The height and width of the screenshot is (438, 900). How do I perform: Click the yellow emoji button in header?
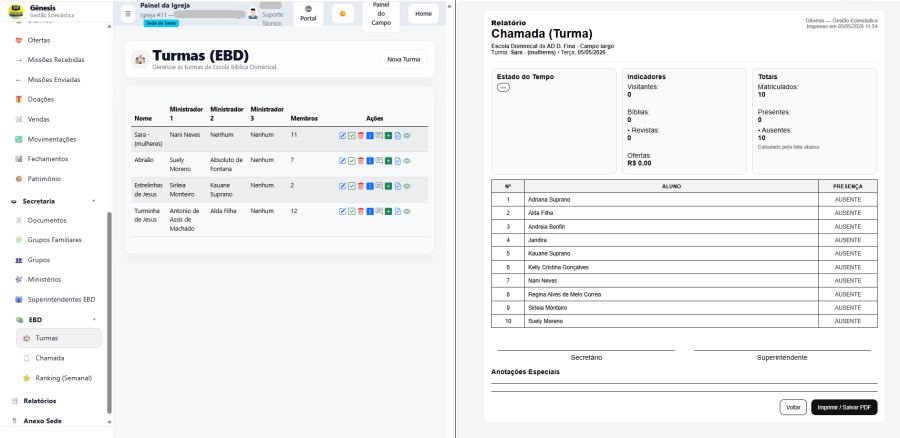343,14
